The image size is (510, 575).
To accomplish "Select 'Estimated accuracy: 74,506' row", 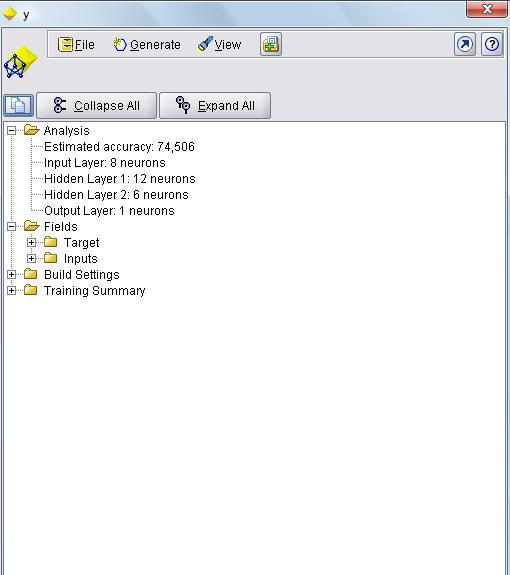I will pyautogui.click(x=119, y=147).
